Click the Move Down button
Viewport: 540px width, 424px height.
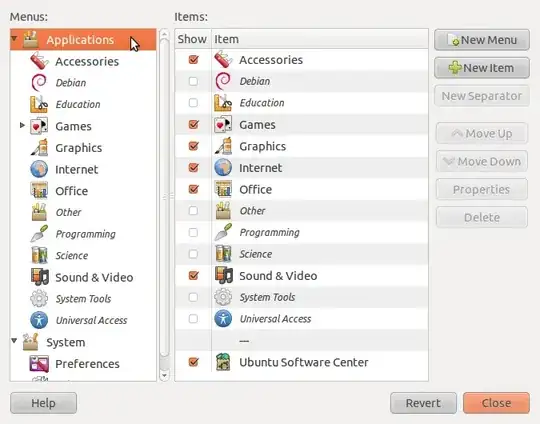(482, 161)
